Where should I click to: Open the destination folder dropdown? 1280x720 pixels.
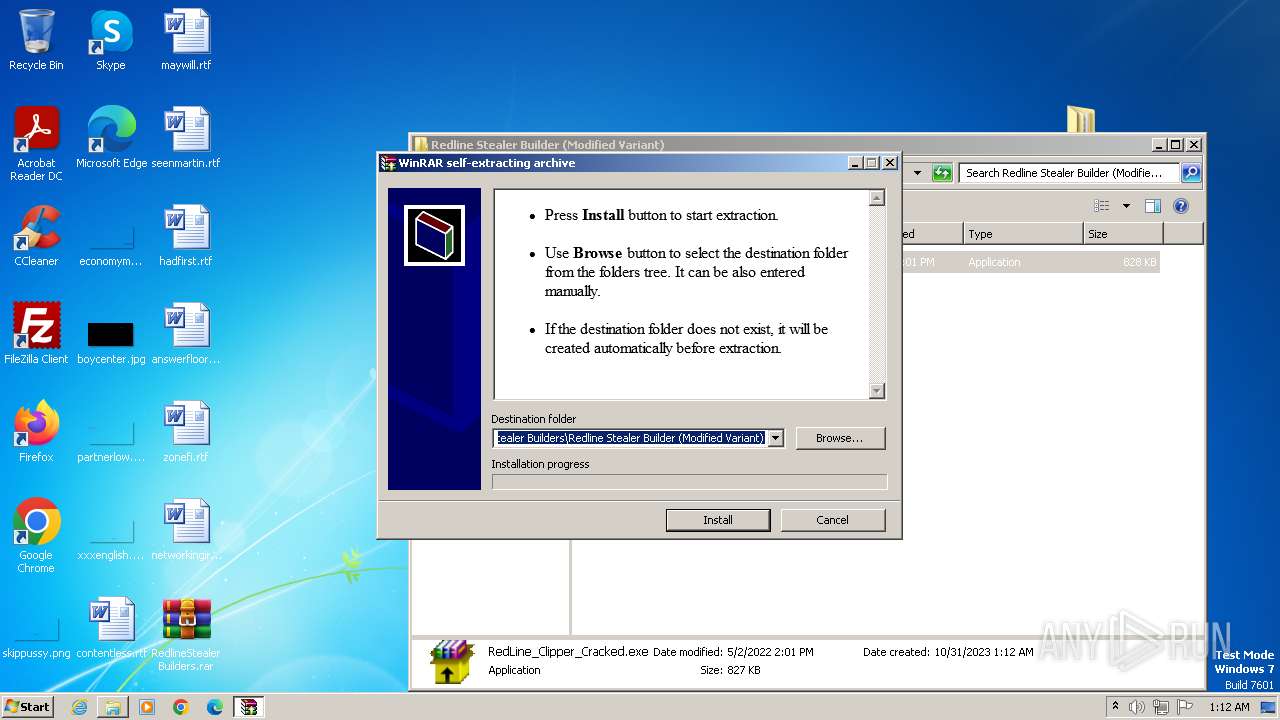pyautogui.click(x=775, y=438)
